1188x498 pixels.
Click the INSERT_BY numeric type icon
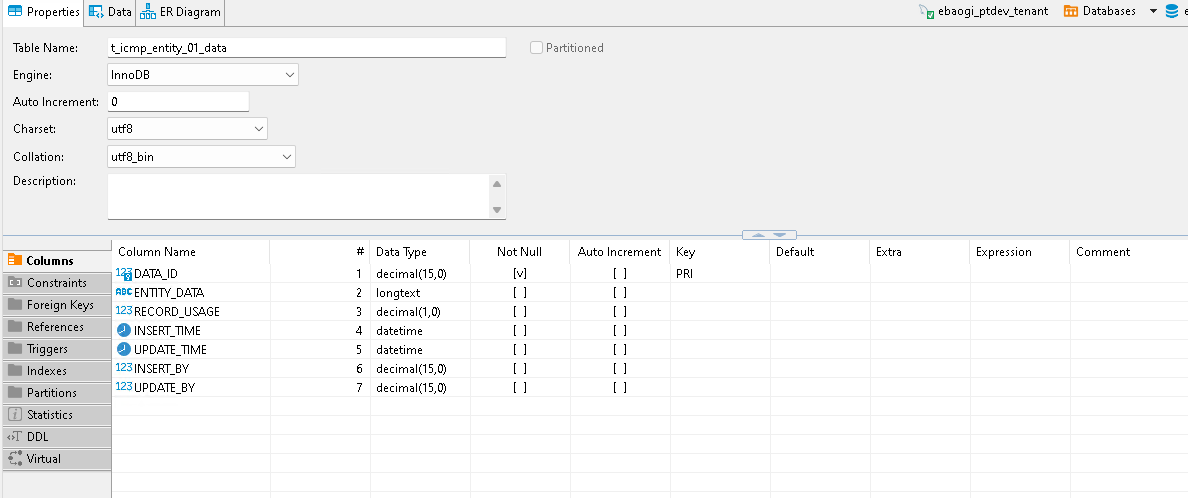124,368
